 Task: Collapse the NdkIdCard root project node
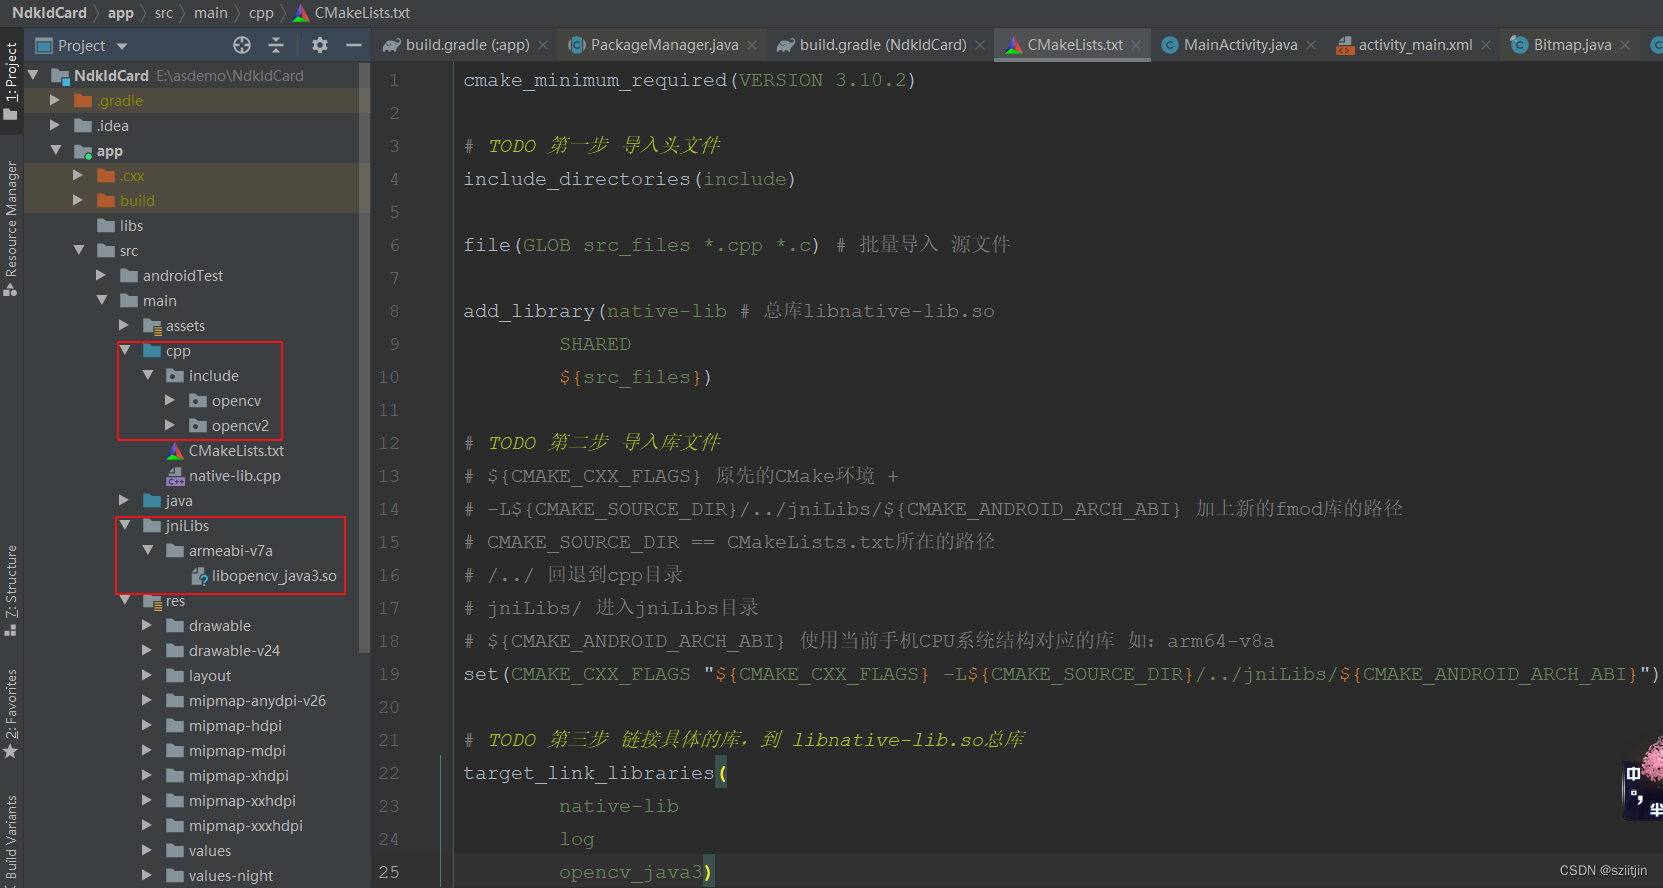[x=34, y=75]
